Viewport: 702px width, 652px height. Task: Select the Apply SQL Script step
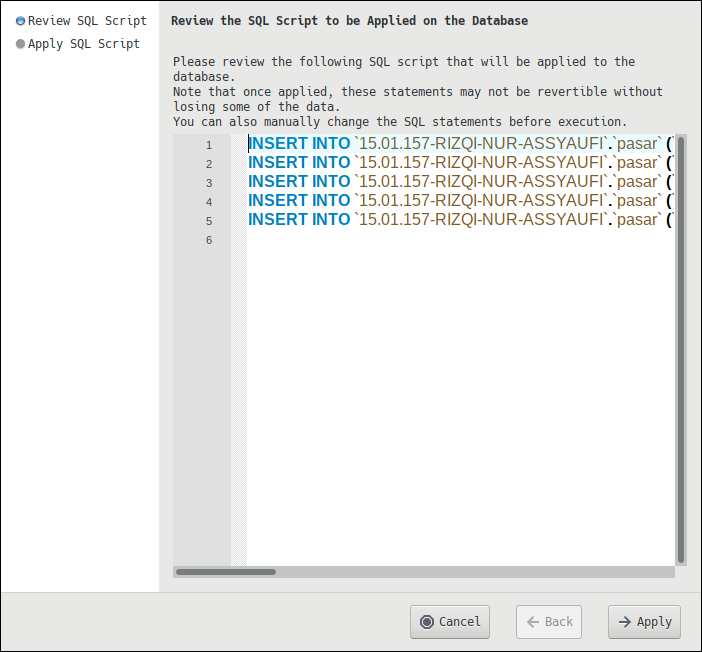(x=83, y=44)
